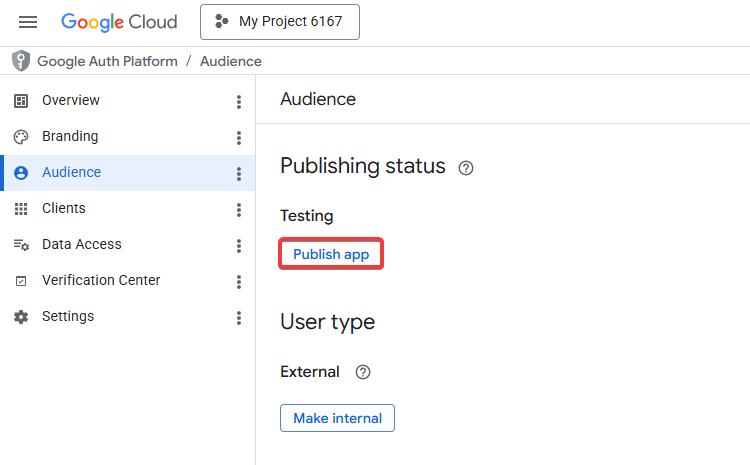Open the Audience more options menu
Viewport: 750px width, 465px height.
coord(239,174)
